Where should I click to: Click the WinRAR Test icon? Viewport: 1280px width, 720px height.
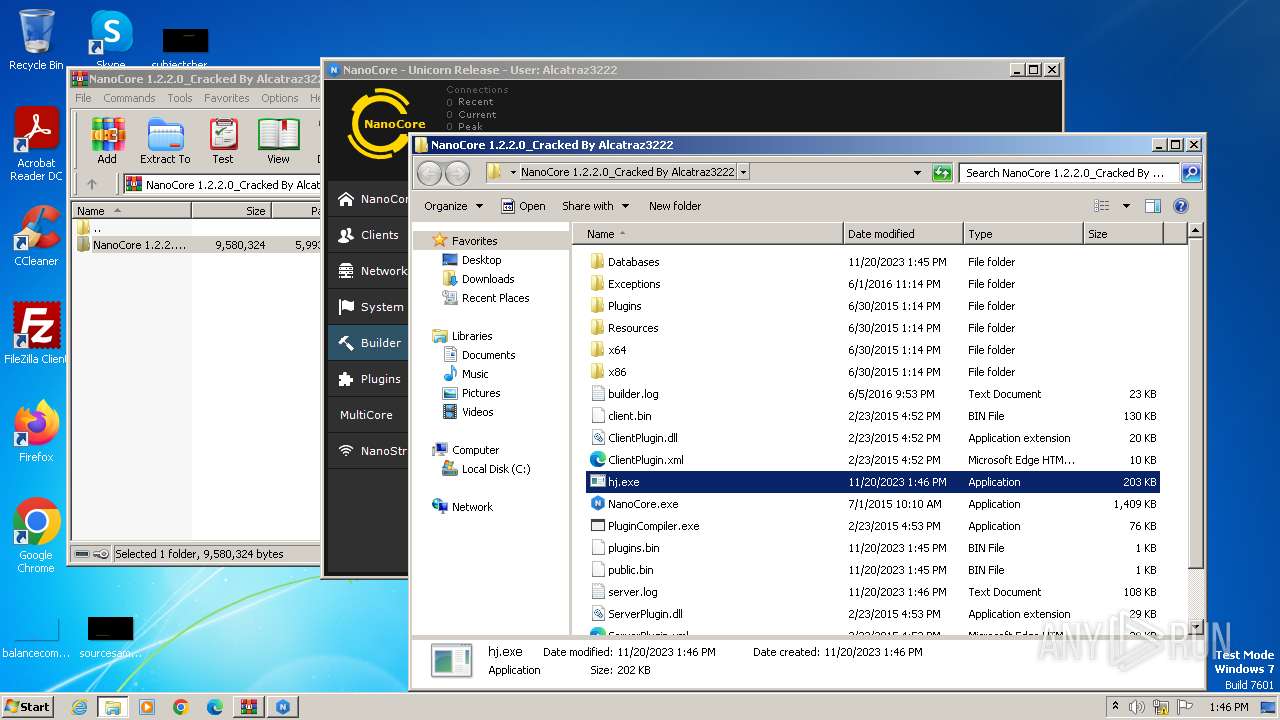pos(223,140)
